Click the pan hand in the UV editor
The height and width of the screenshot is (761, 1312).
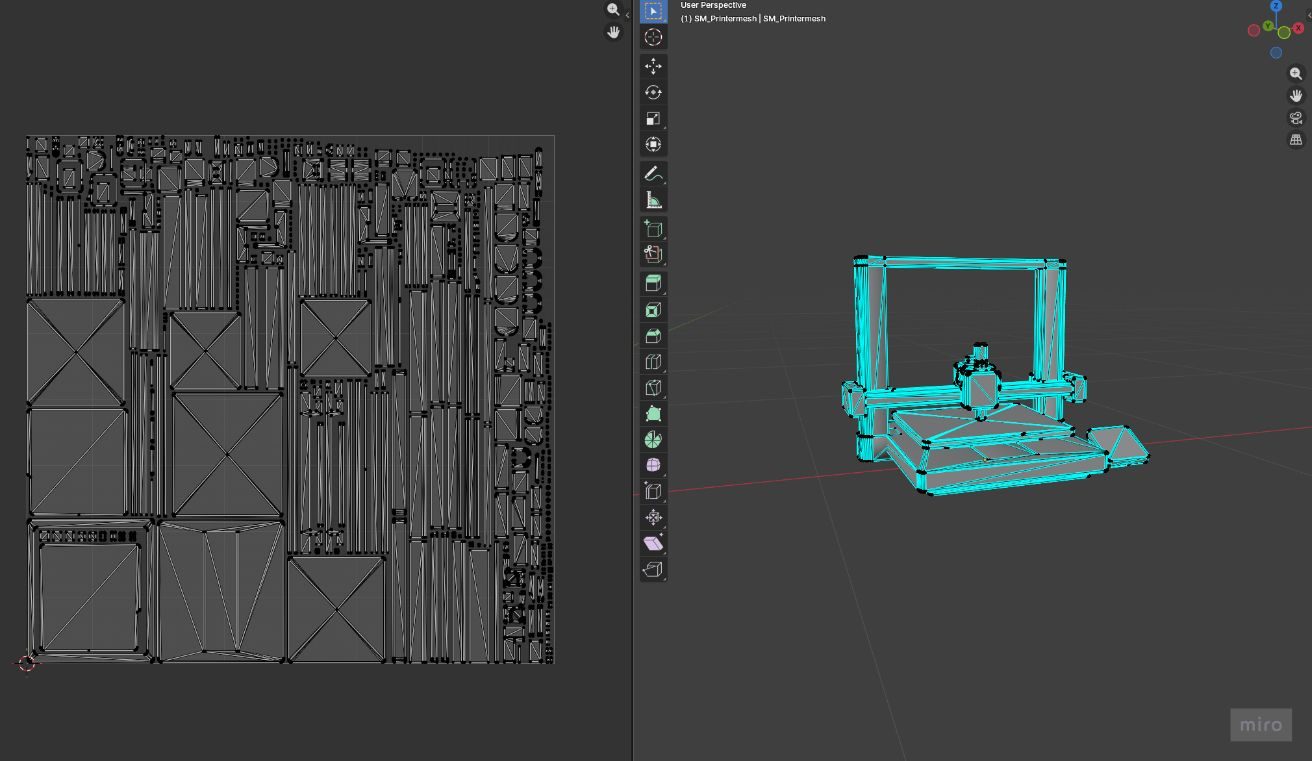pyautogui.click(x=613, y=32)
